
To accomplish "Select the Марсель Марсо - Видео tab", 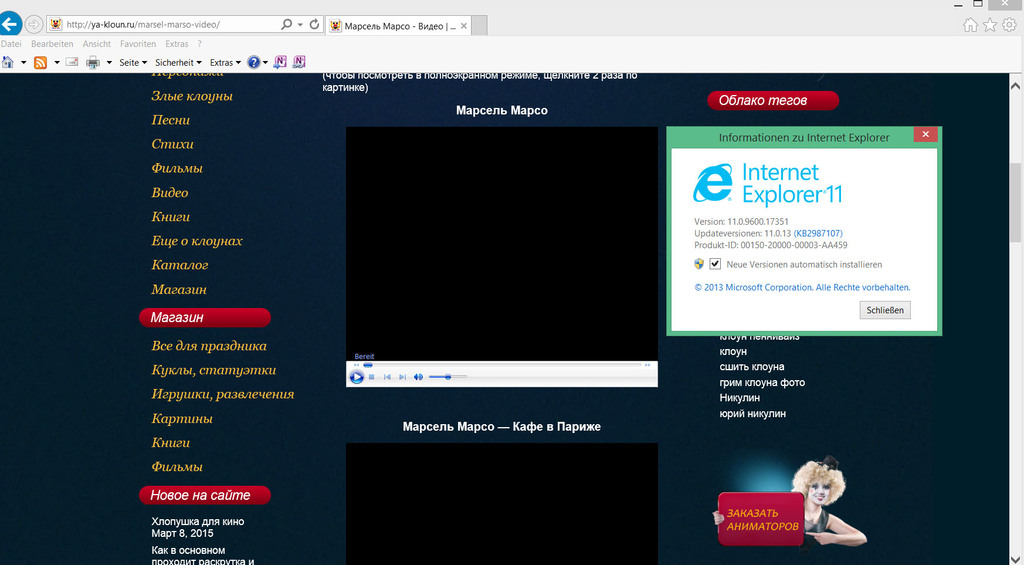I will coord(398,26).
